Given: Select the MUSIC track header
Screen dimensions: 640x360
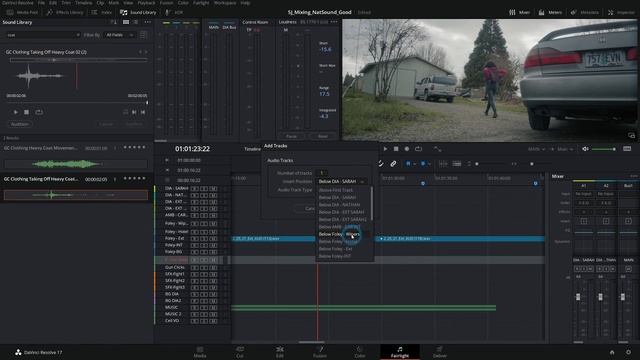Looking at the screenshot, I should click(x=172, y=307).
